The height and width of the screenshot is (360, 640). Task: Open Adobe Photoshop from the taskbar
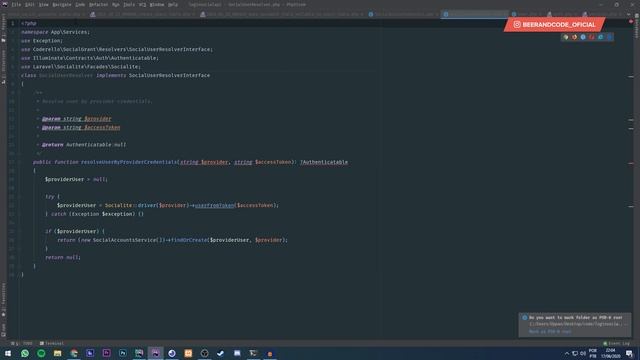[123, 353]
